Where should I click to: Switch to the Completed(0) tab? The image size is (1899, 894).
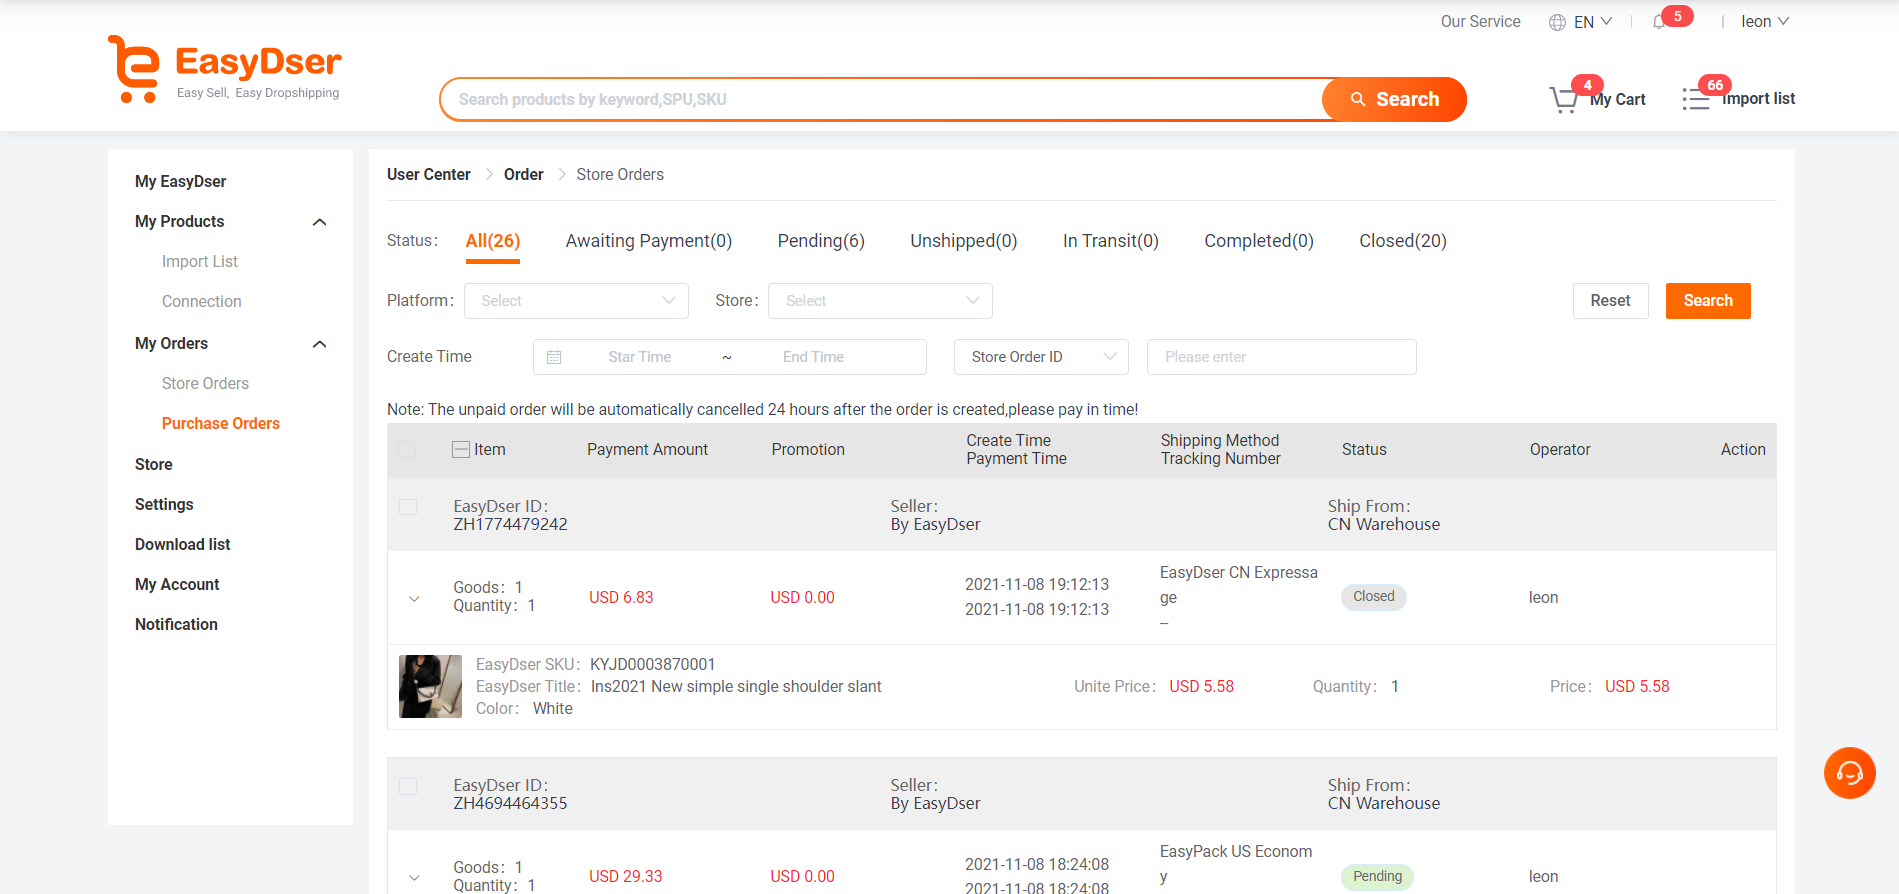[1259, 241]
